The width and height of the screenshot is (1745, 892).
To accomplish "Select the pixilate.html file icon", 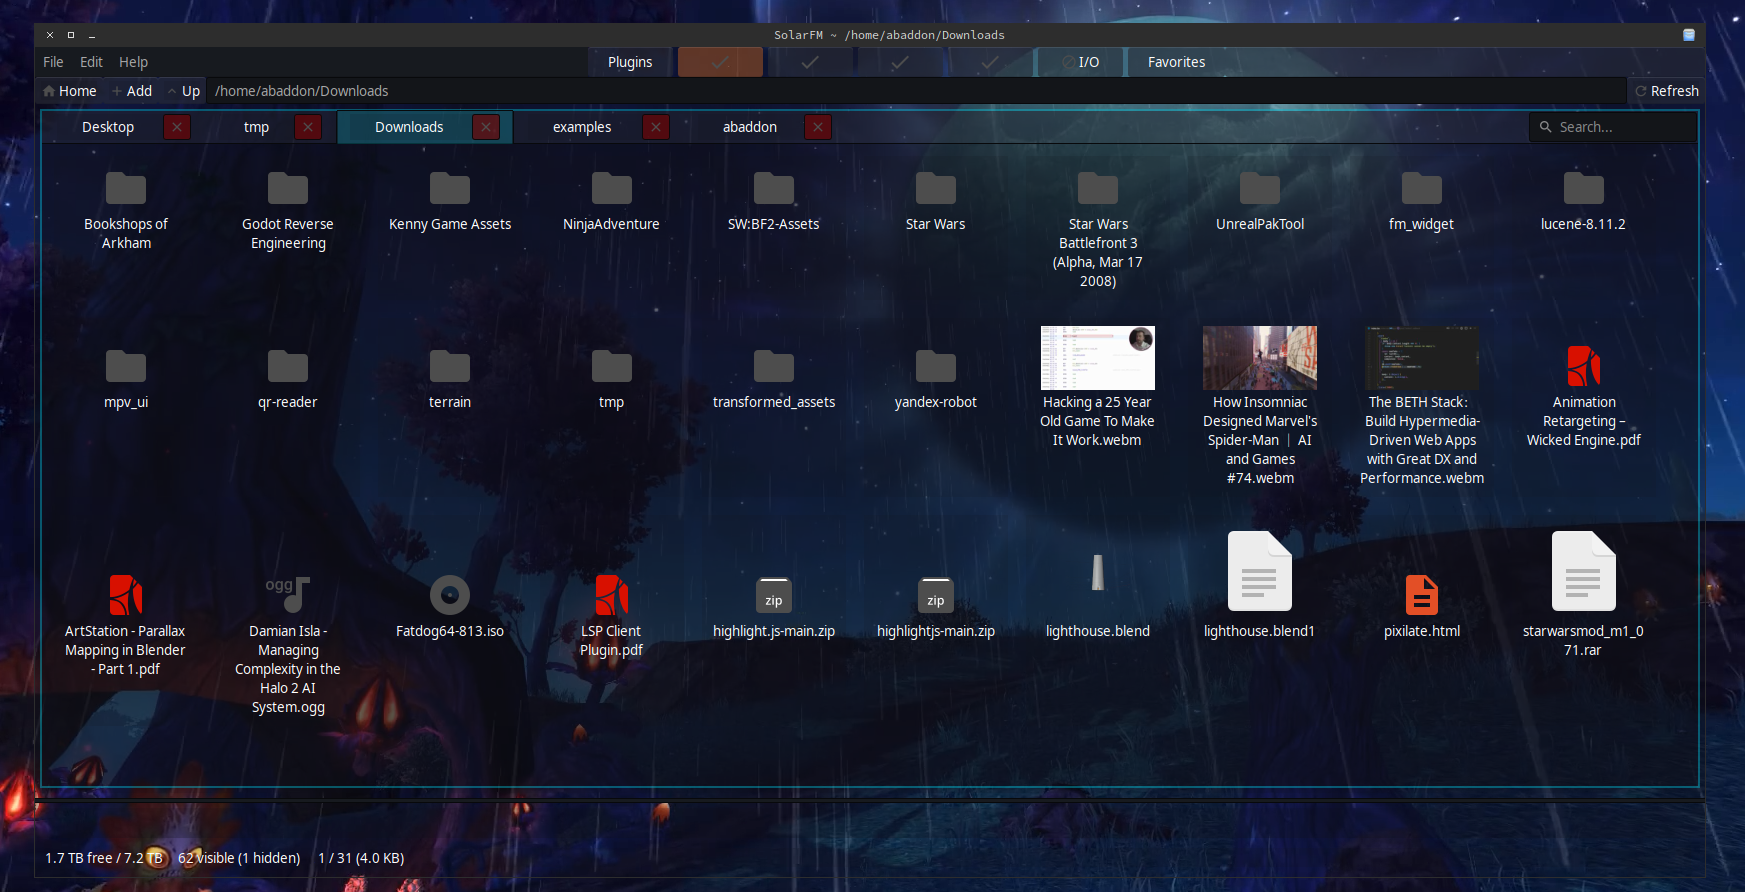I will [x=1421, y=595].
